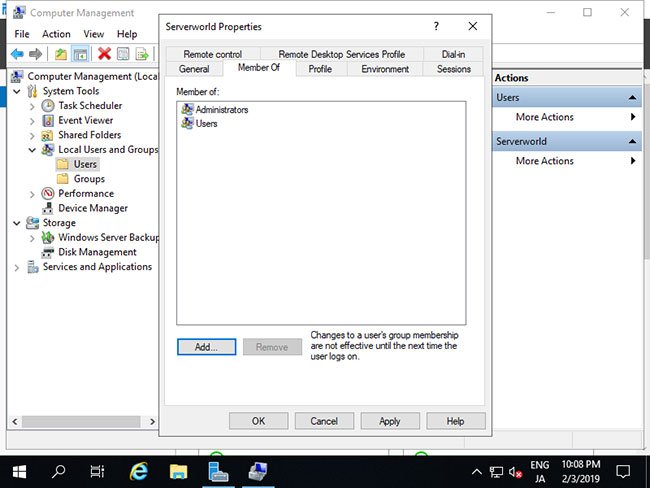Click the dialog Help button

point(456,421)
